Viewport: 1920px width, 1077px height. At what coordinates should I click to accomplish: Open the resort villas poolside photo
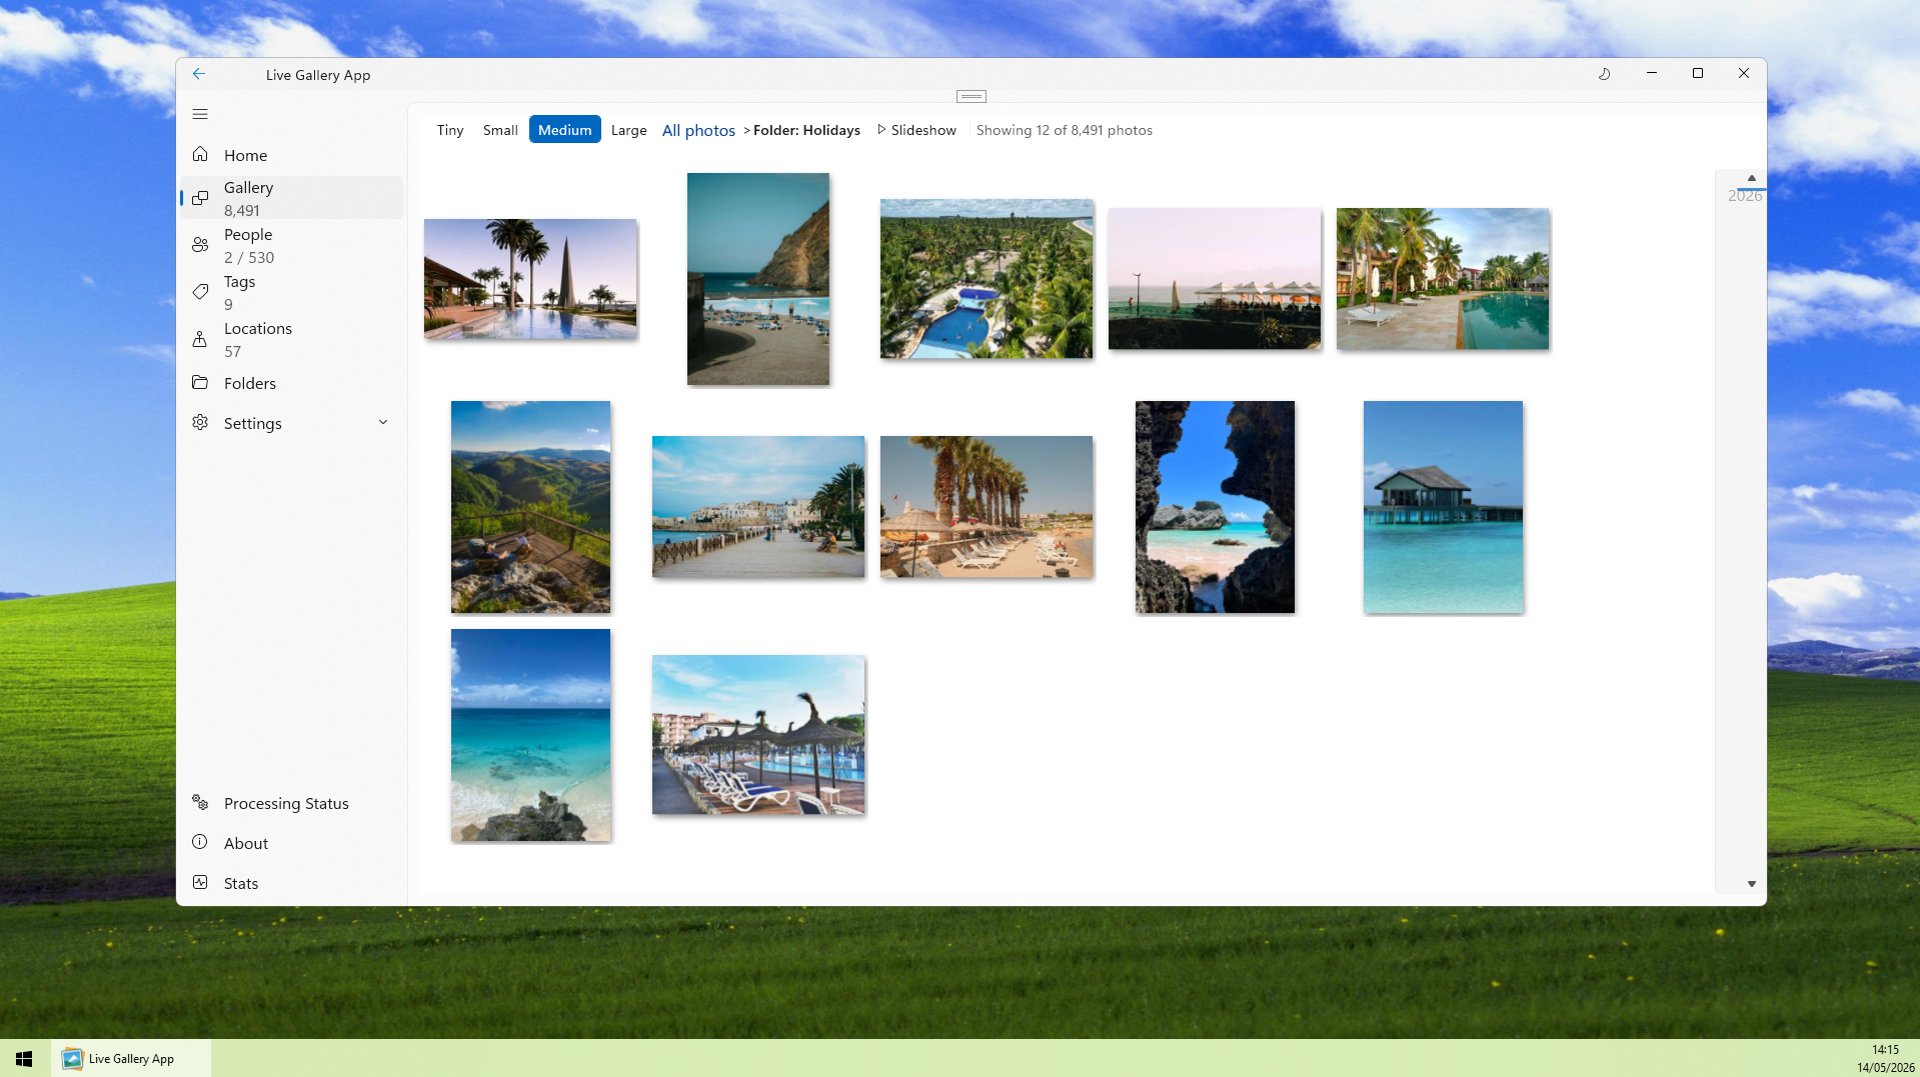[x=1443, y=279]
